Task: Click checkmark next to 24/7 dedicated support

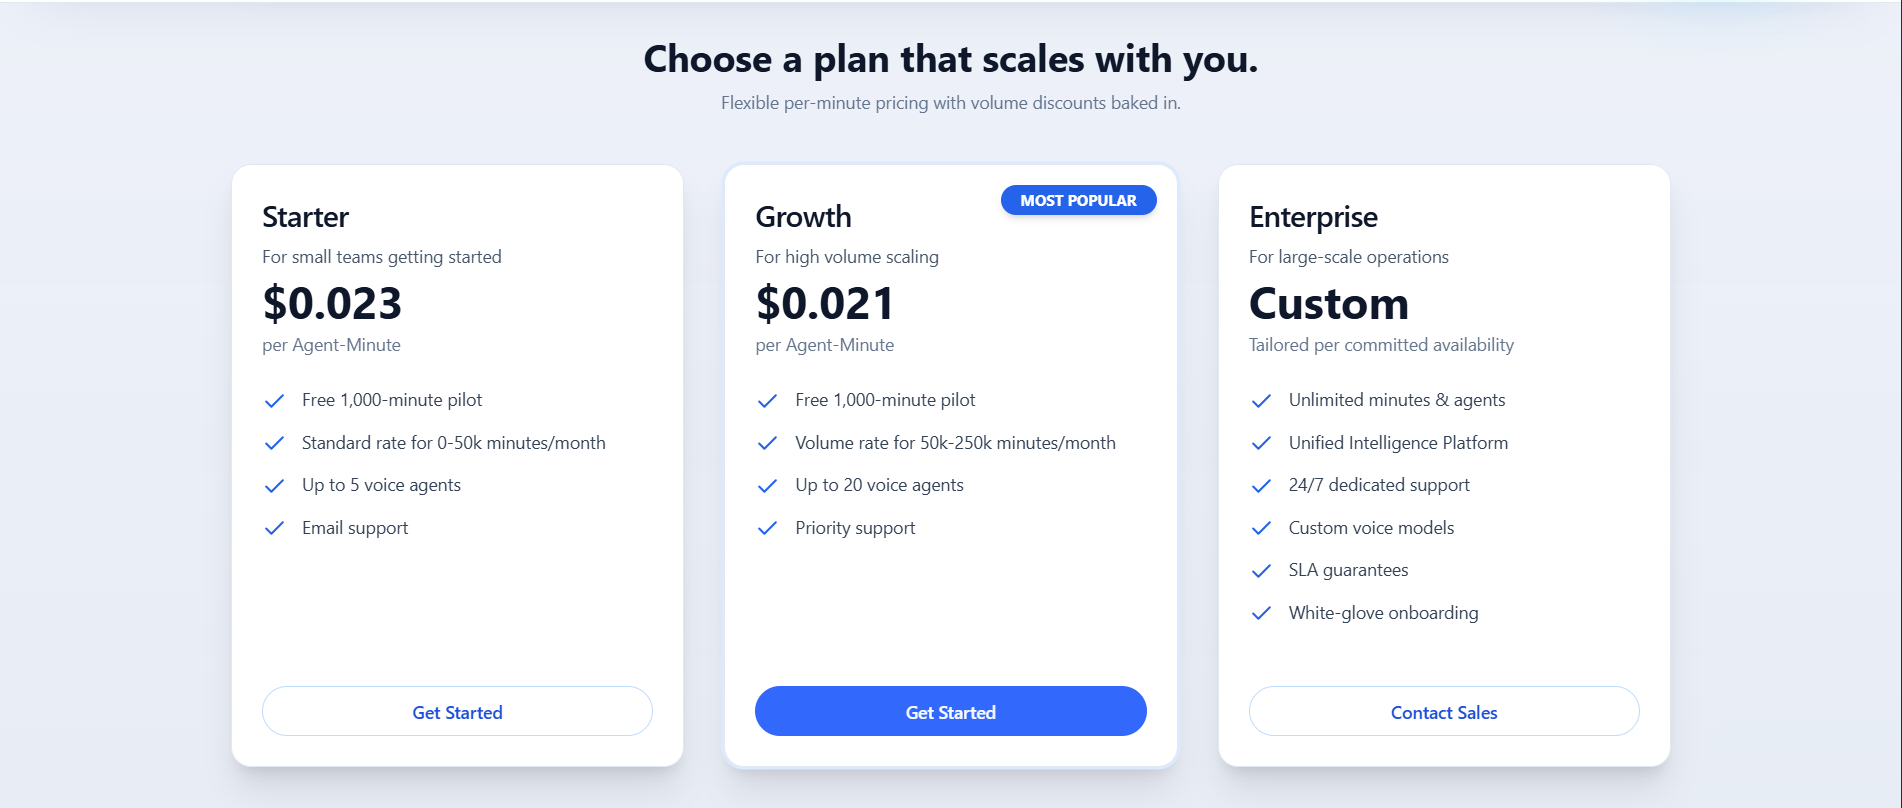Action: pyautogui.click(x=1261, y=486)
